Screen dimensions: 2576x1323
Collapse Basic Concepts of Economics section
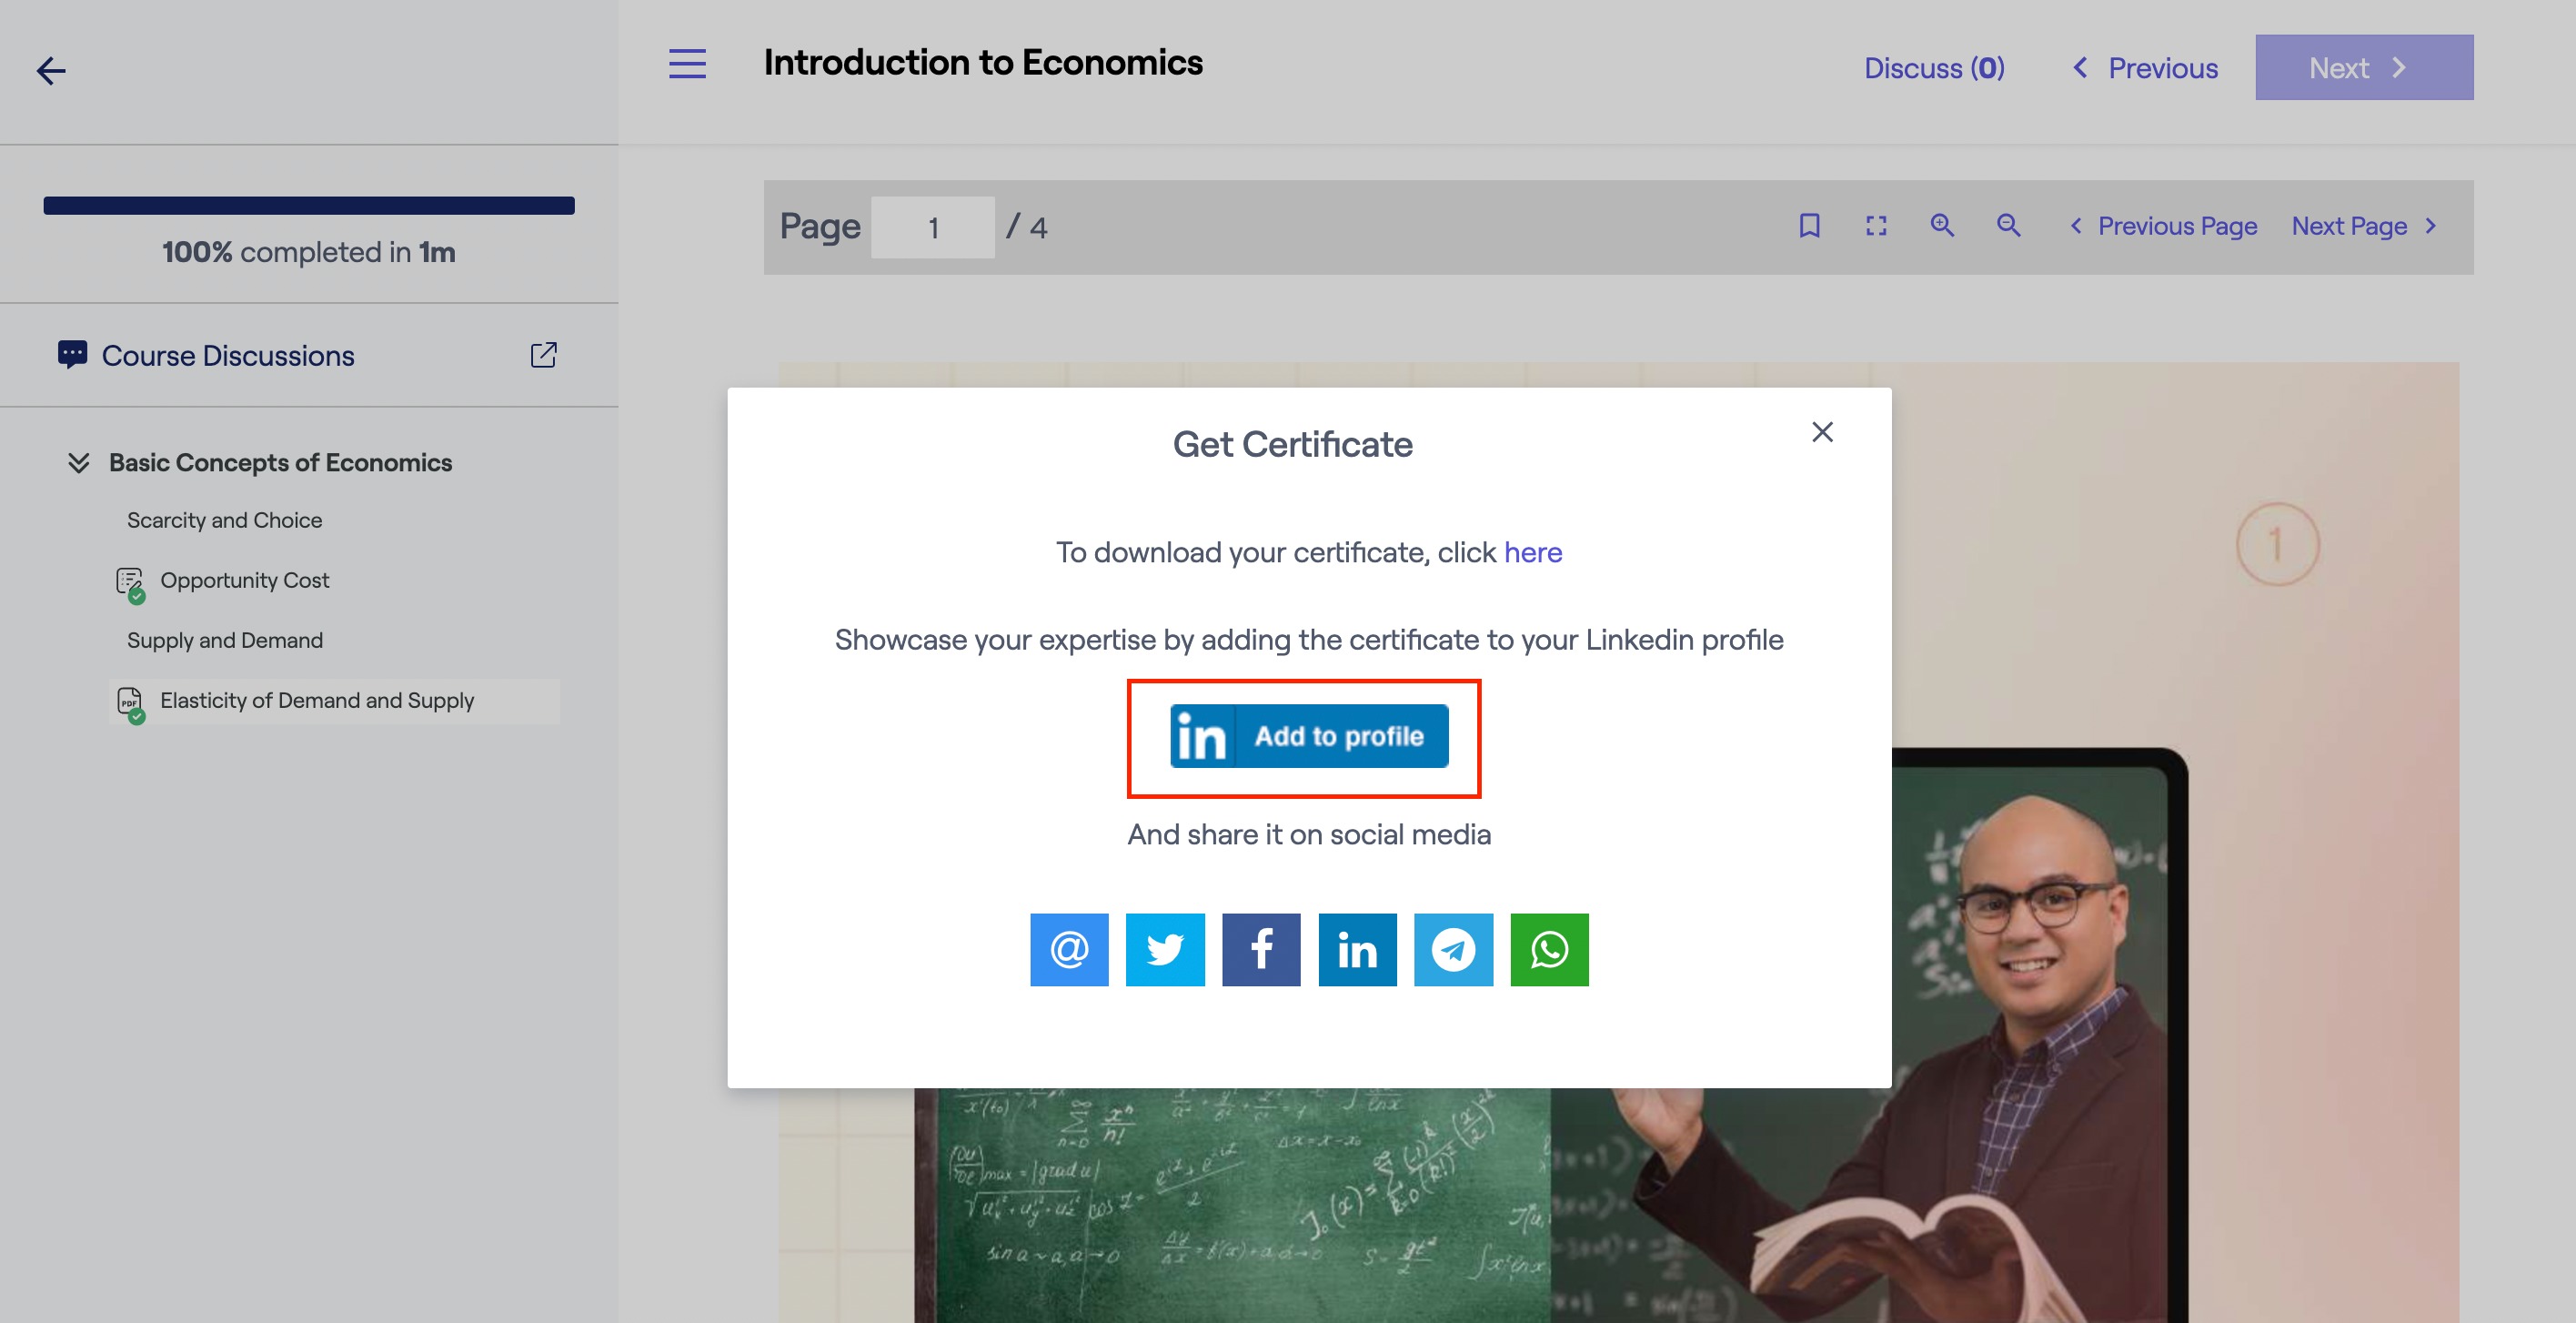(x=79, y=463)
